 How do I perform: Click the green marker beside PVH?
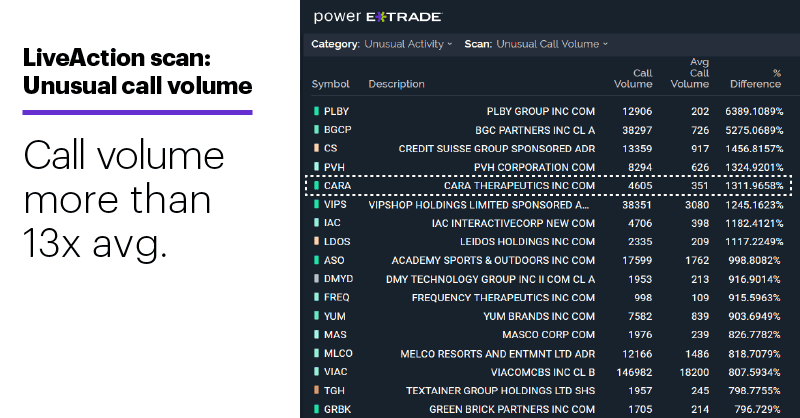coord(316,167)
